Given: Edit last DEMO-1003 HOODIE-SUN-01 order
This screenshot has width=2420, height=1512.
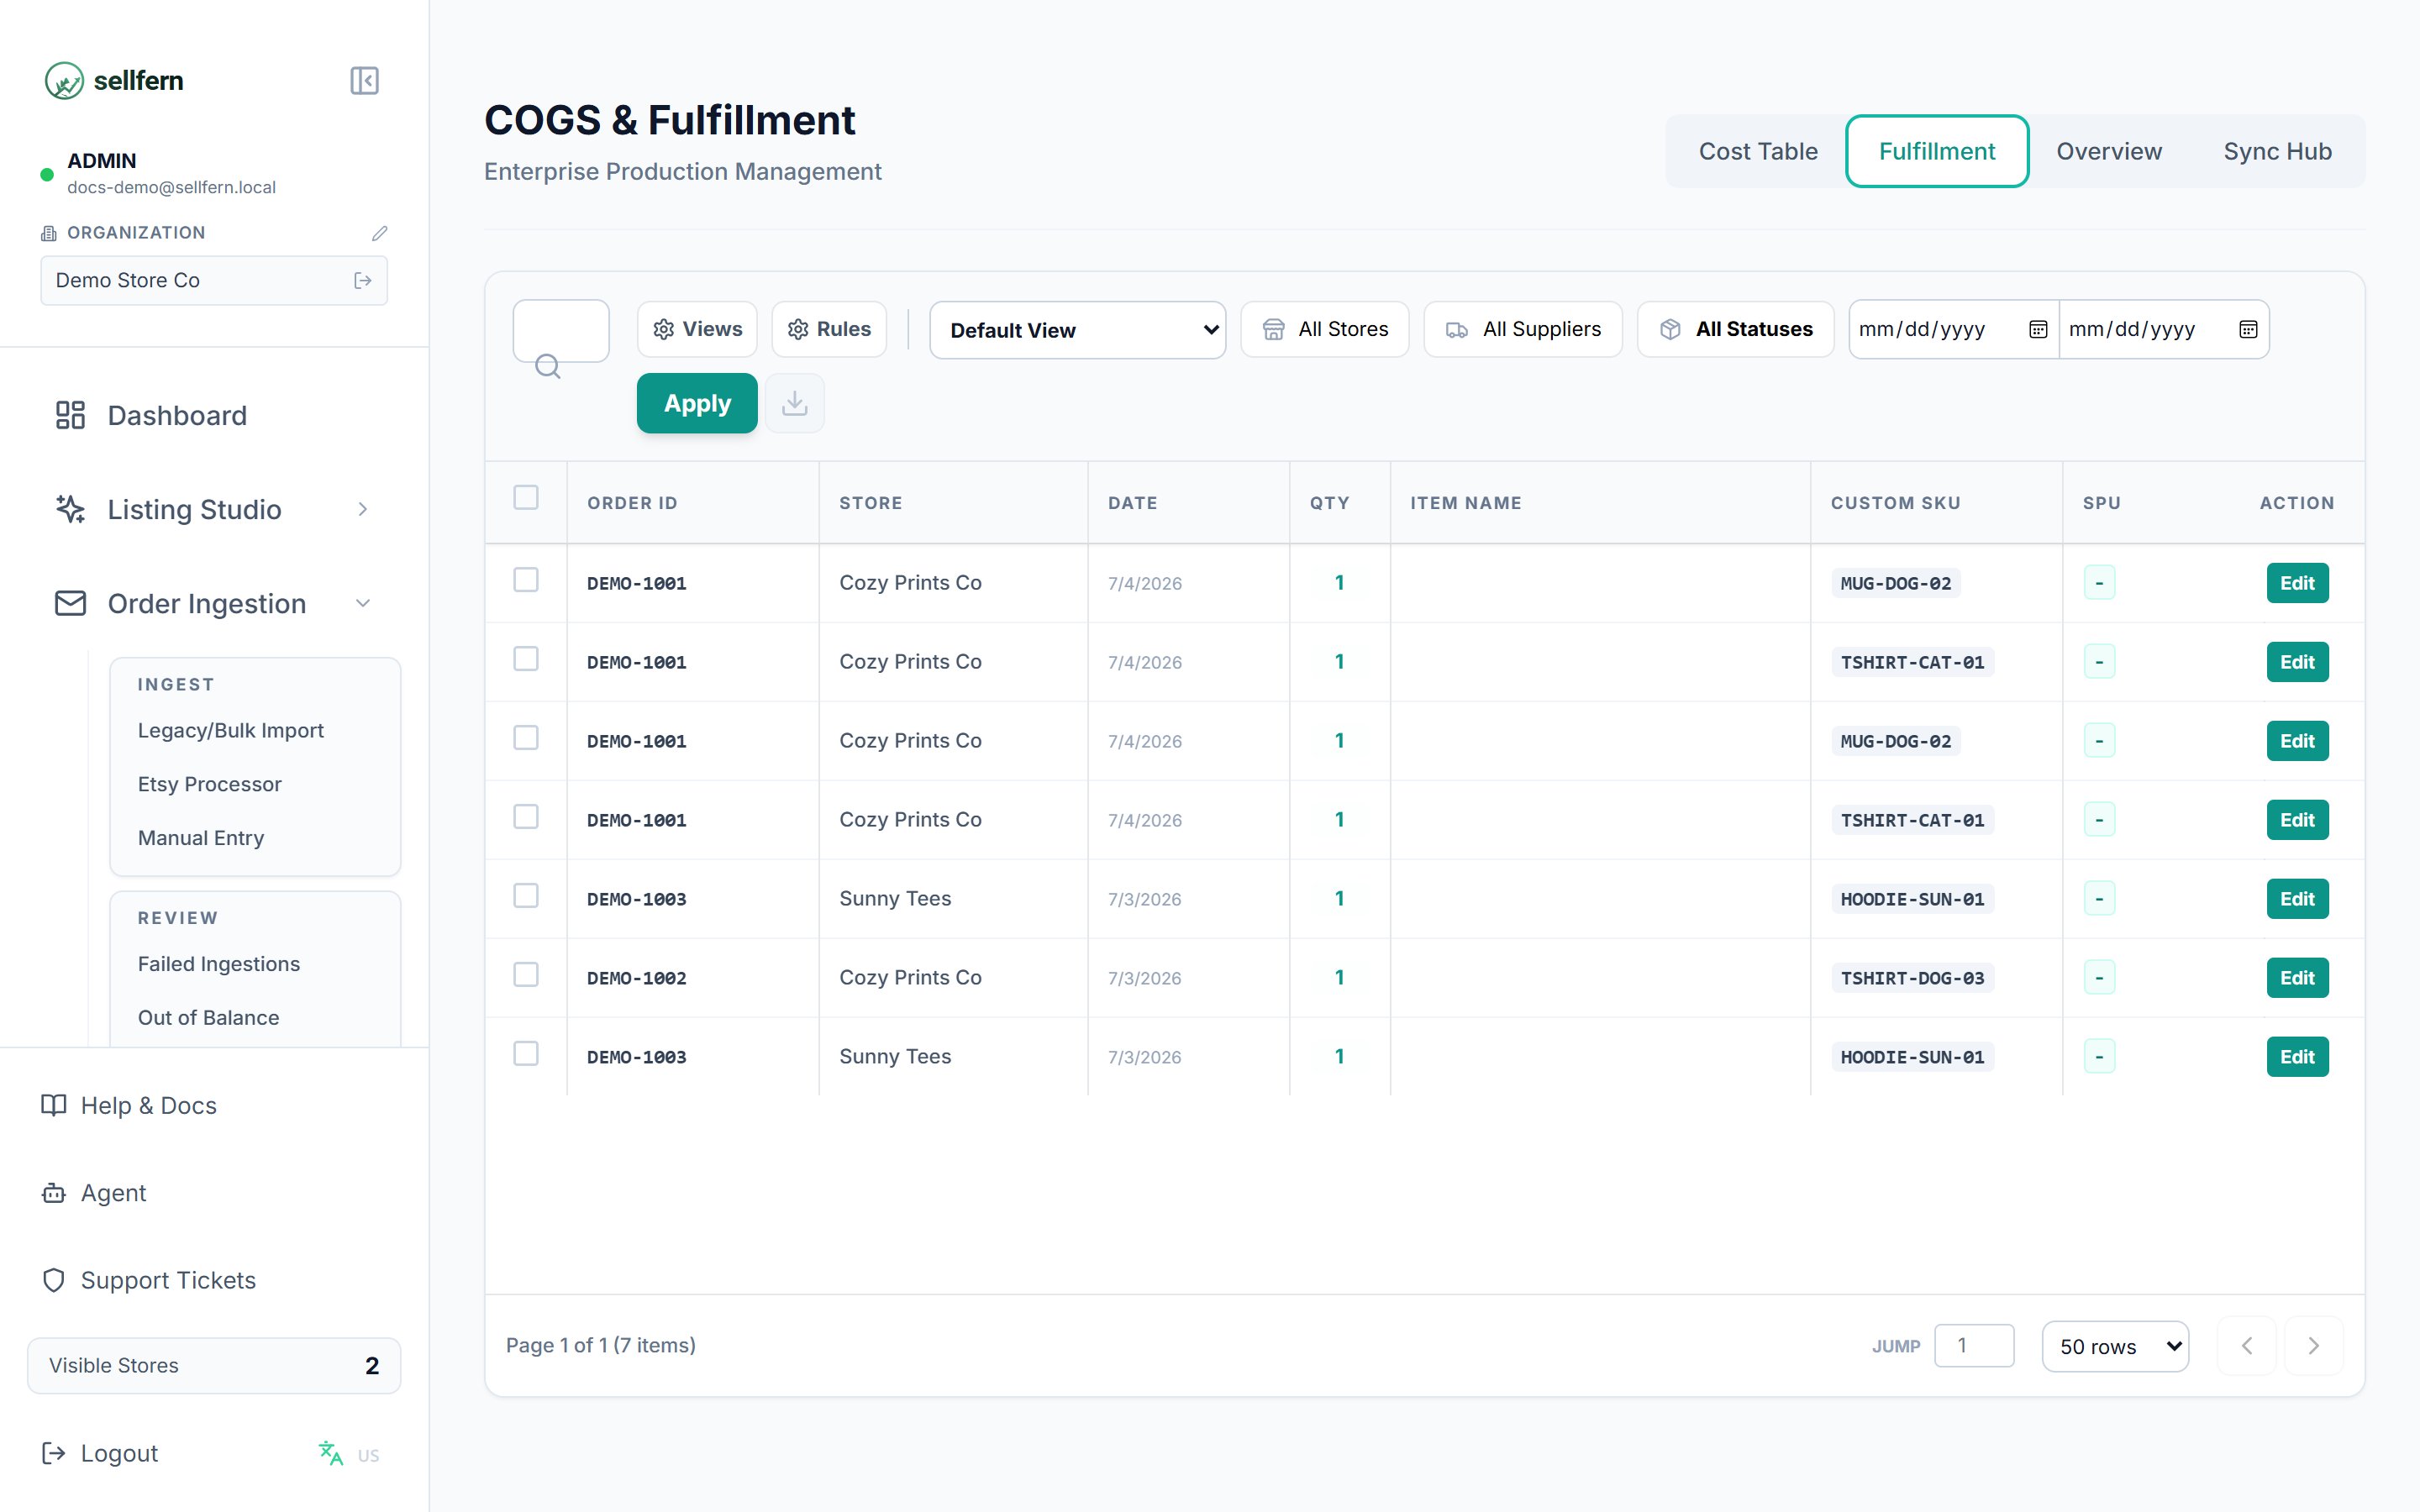Looking at the screenshot, I should 2297,1057.
